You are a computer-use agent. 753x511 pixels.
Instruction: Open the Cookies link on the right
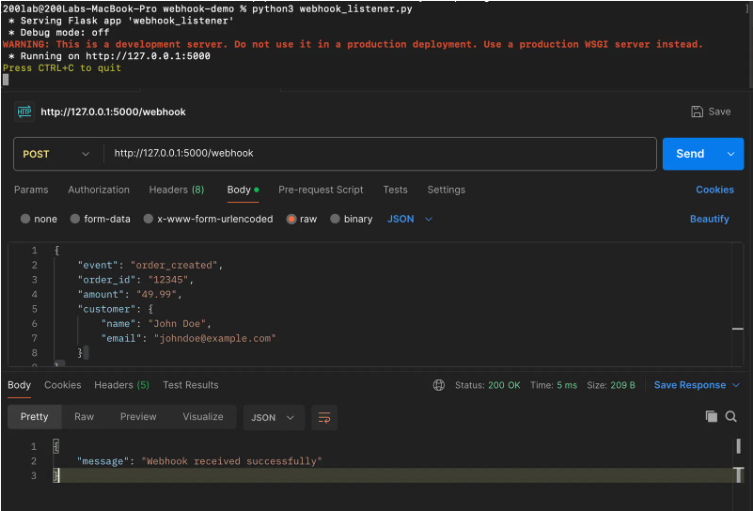pos(715,190)
